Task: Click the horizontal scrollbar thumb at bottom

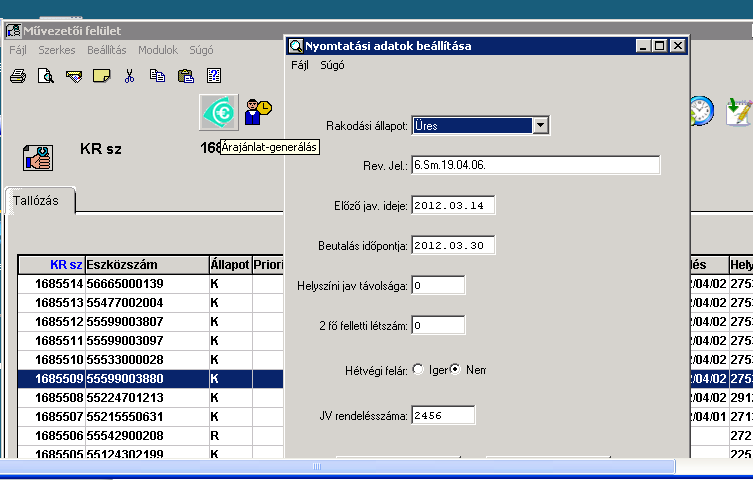Action: coord(336,466)
